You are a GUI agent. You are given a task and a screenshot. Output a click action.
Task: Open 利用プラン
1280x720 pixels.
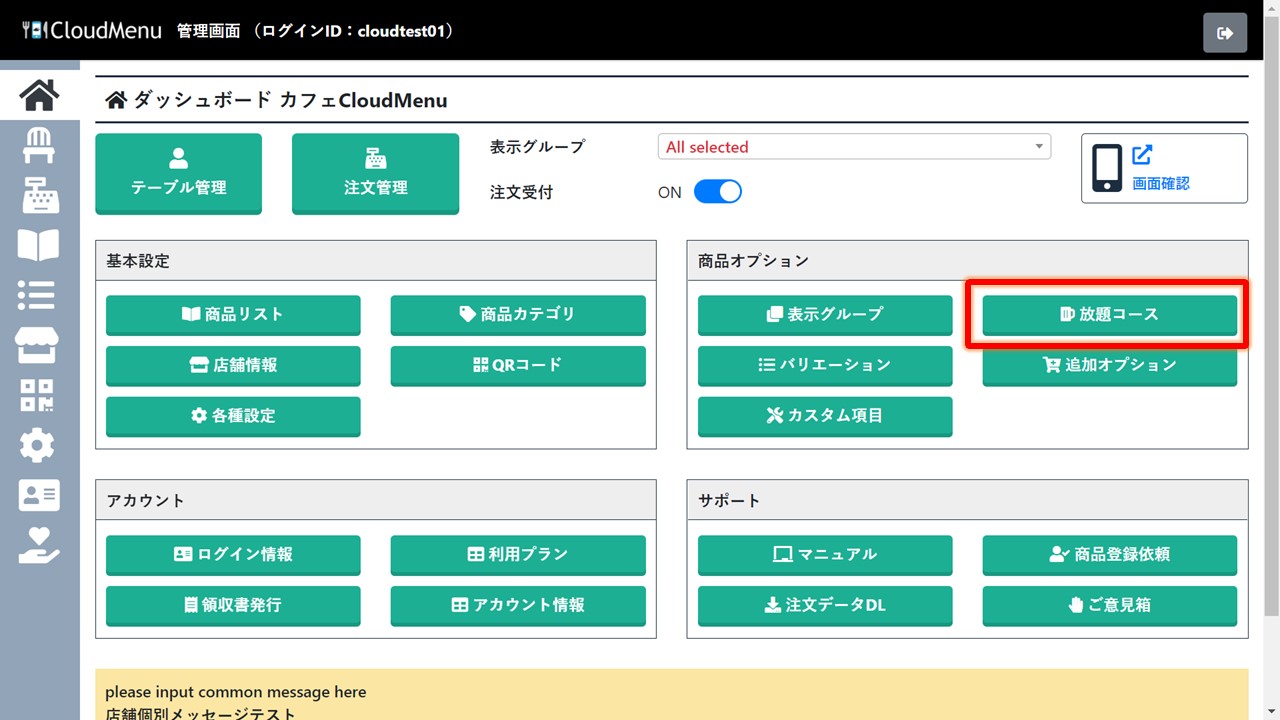pos(518,554)
